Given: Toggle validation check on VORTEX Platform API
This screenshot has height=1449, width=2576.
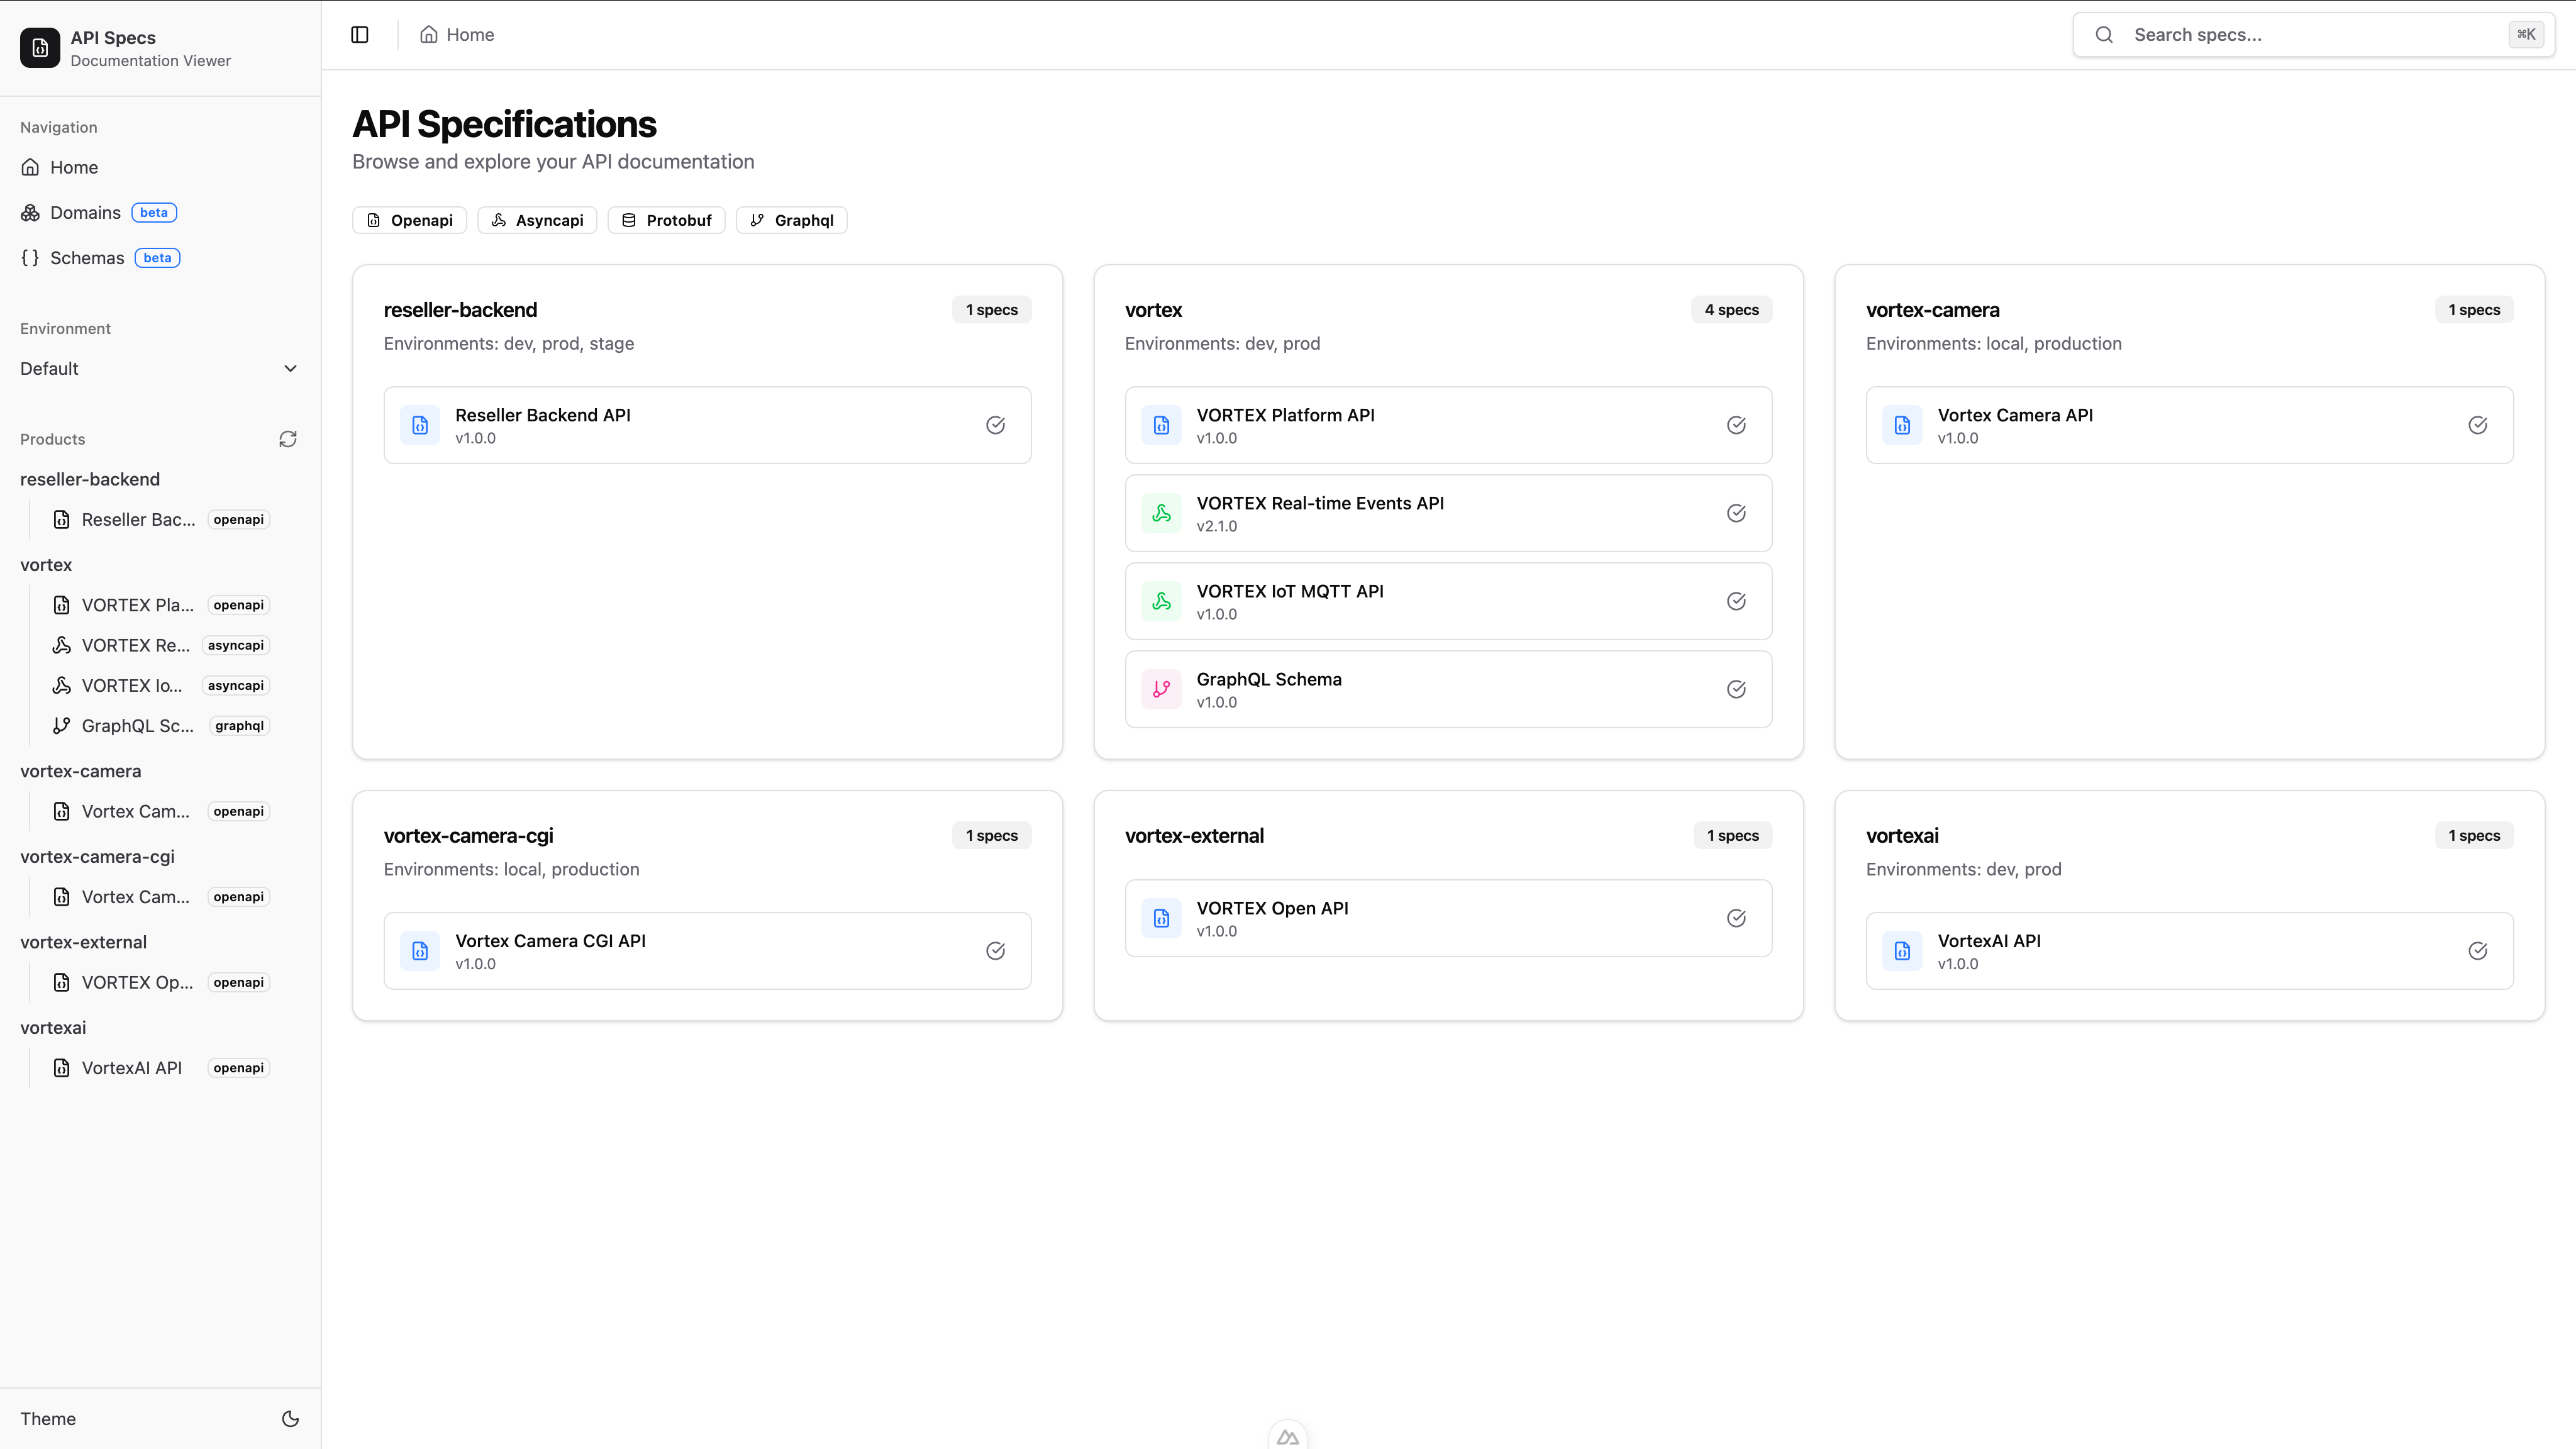Looking at the screenshot, I should (x=1736, y=425).
